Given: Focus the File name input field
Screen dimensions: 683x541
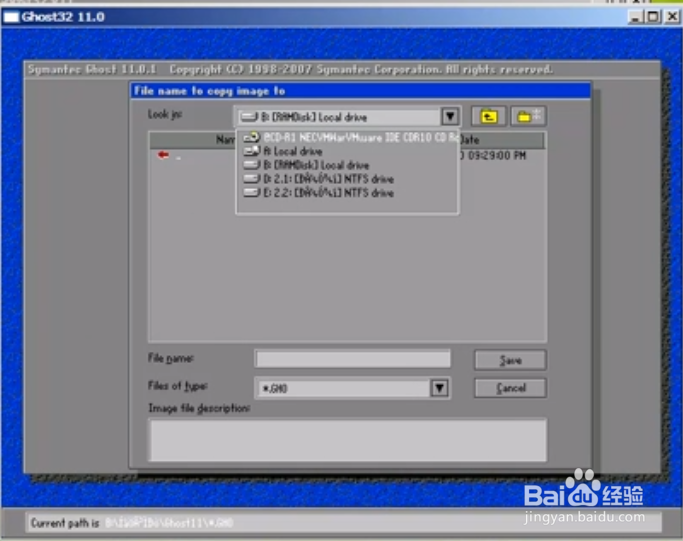Looking at the screenshot, I should tap(353, 359).
